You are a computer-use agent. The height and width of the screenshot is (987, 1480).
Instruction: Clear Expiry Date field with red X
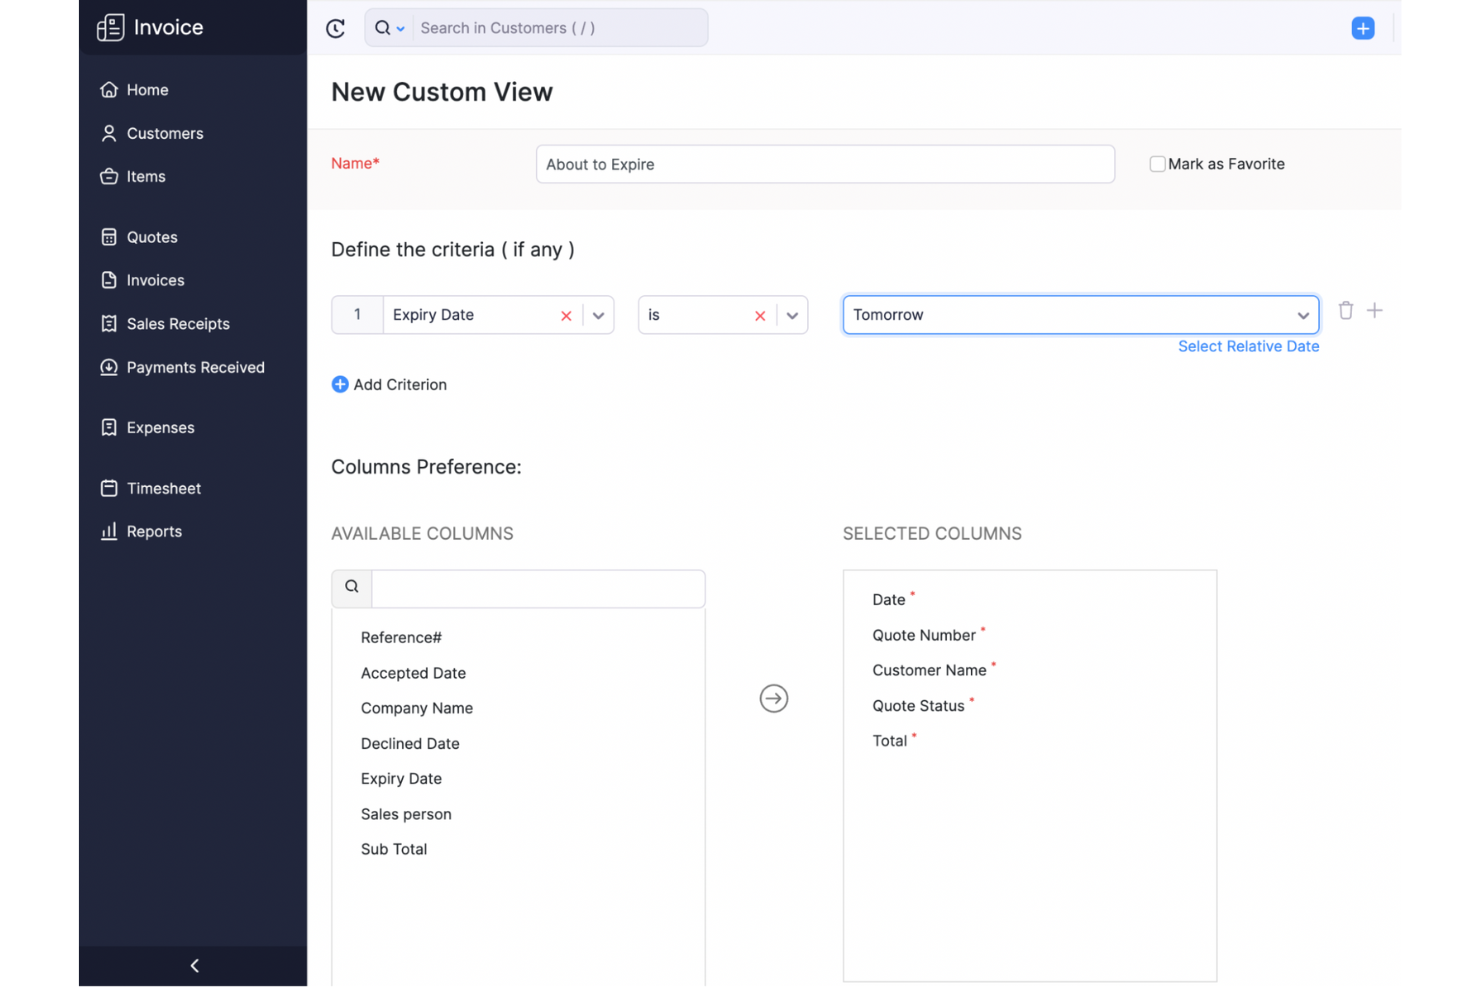click(x=566, y=315)
